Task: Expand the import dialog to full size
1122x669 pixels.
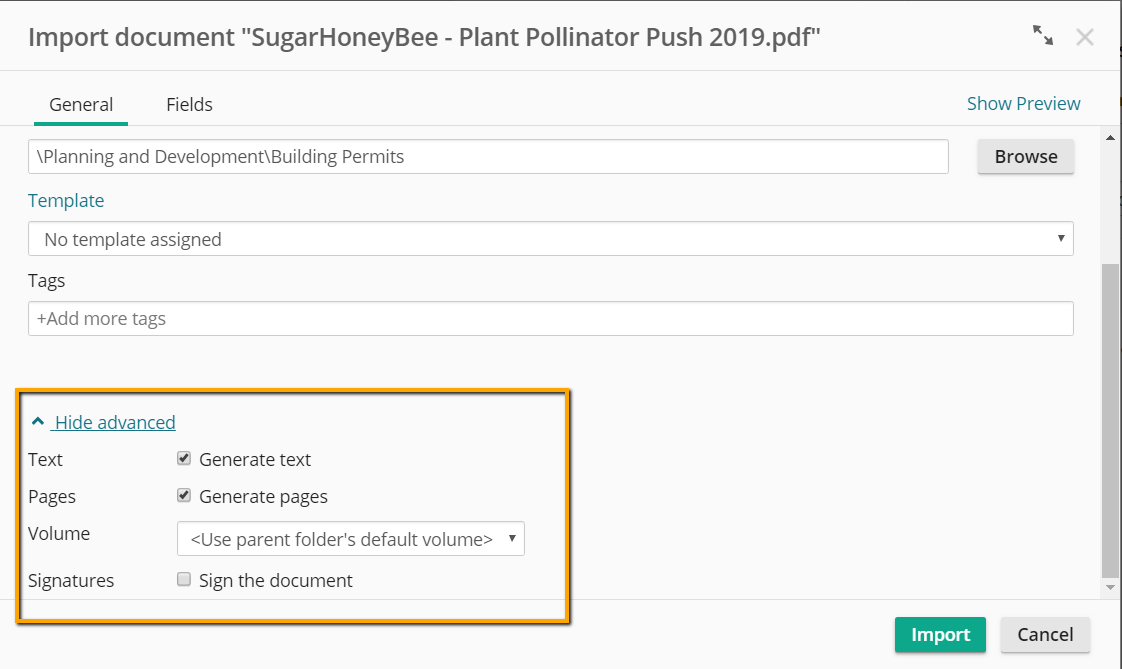Action: pyautogui.click(x=1043, y=35)
